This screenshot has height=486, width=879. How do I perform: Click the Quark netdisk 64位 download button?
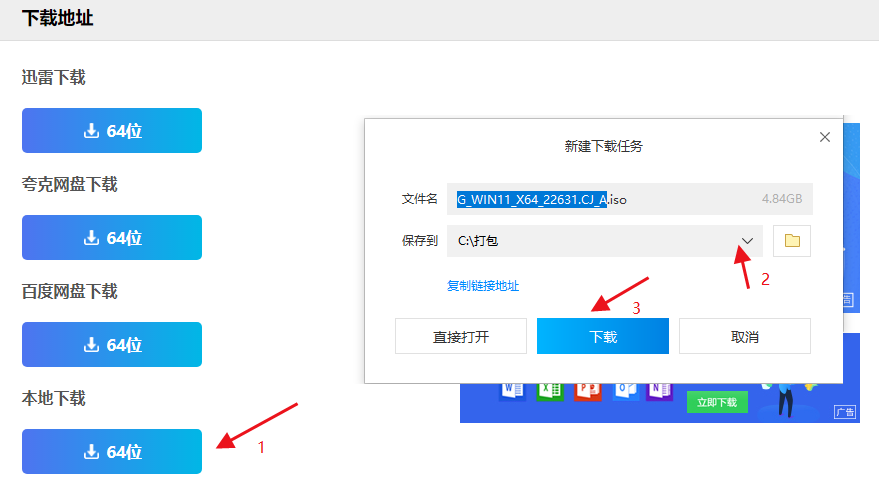click(112, 238)
